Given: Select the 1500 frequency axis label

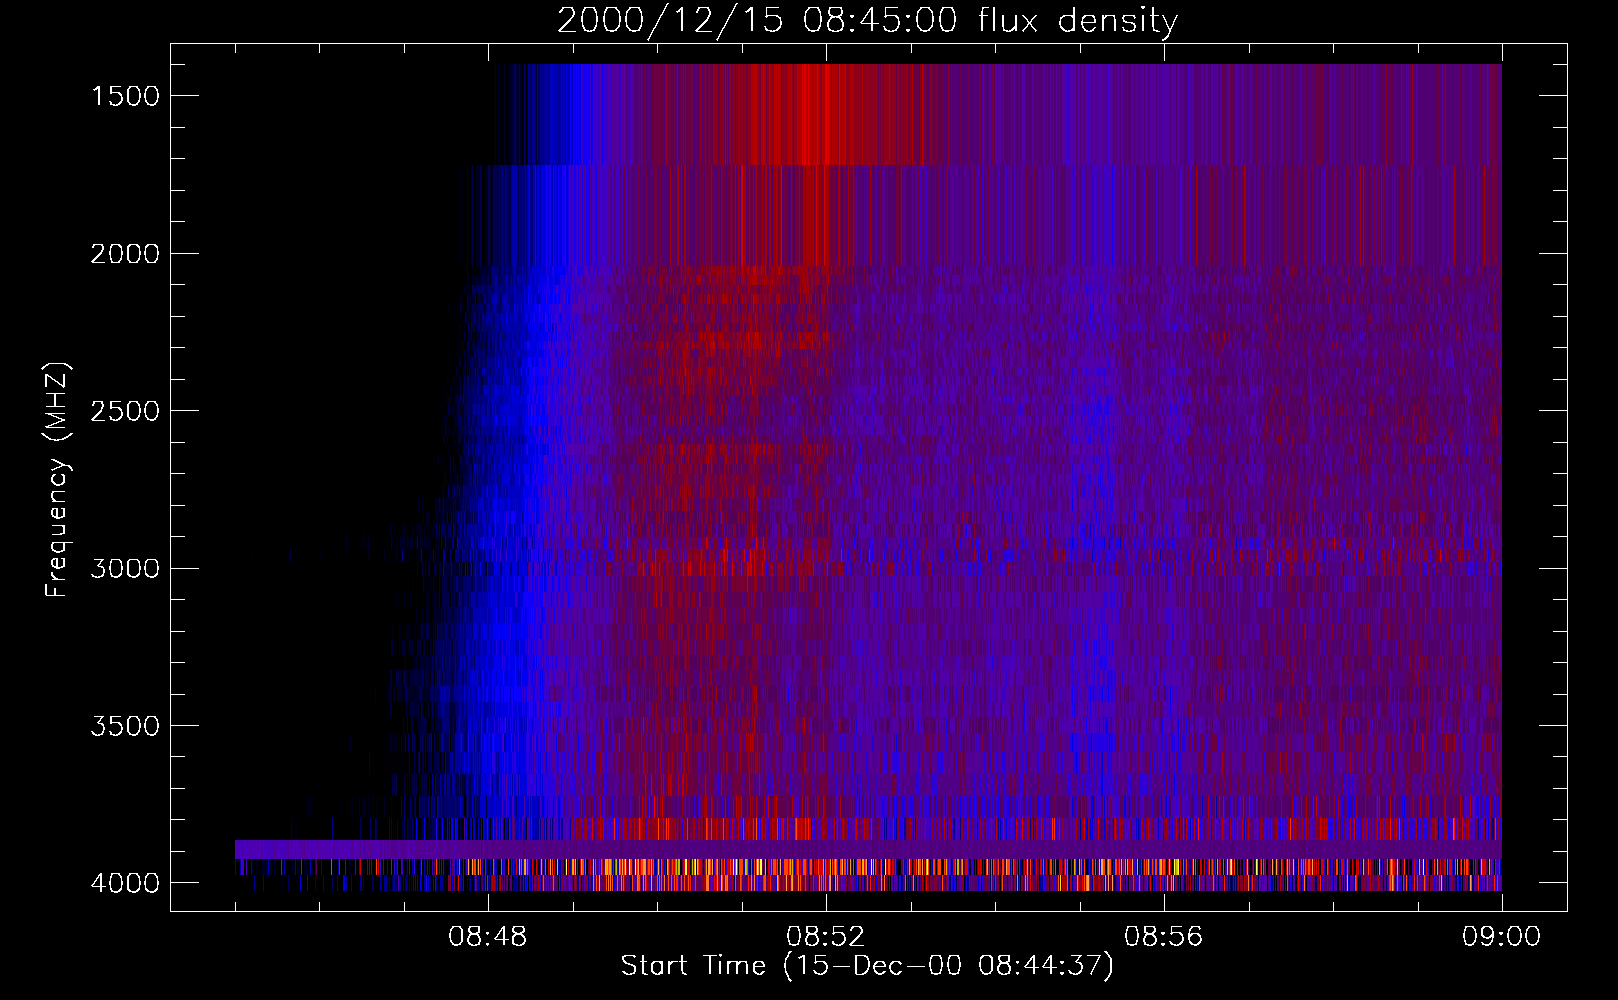Looking at the screenshot, I should (x=125, y=96).
